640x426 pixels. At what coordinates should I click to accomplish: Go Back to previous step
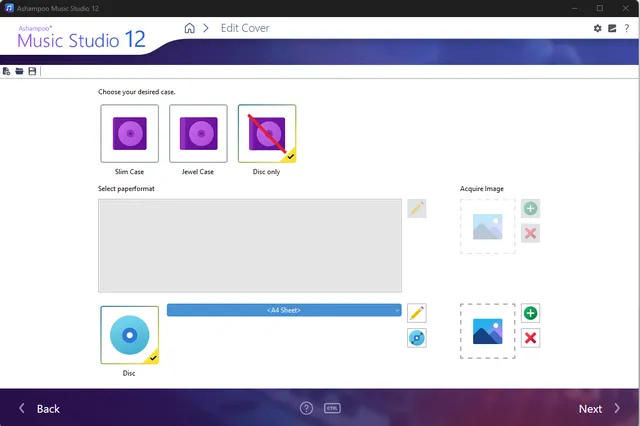point(40,409)
